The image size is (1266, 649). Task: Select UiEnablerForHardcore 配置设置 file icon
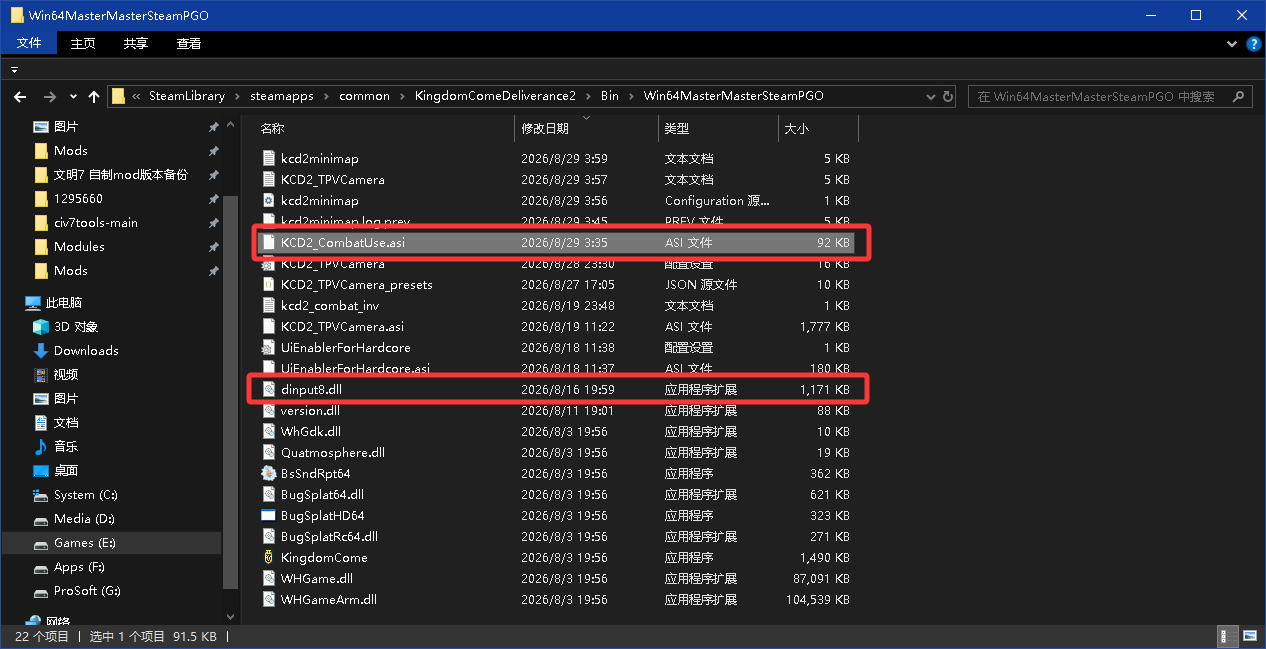click(x=268, y=347)
